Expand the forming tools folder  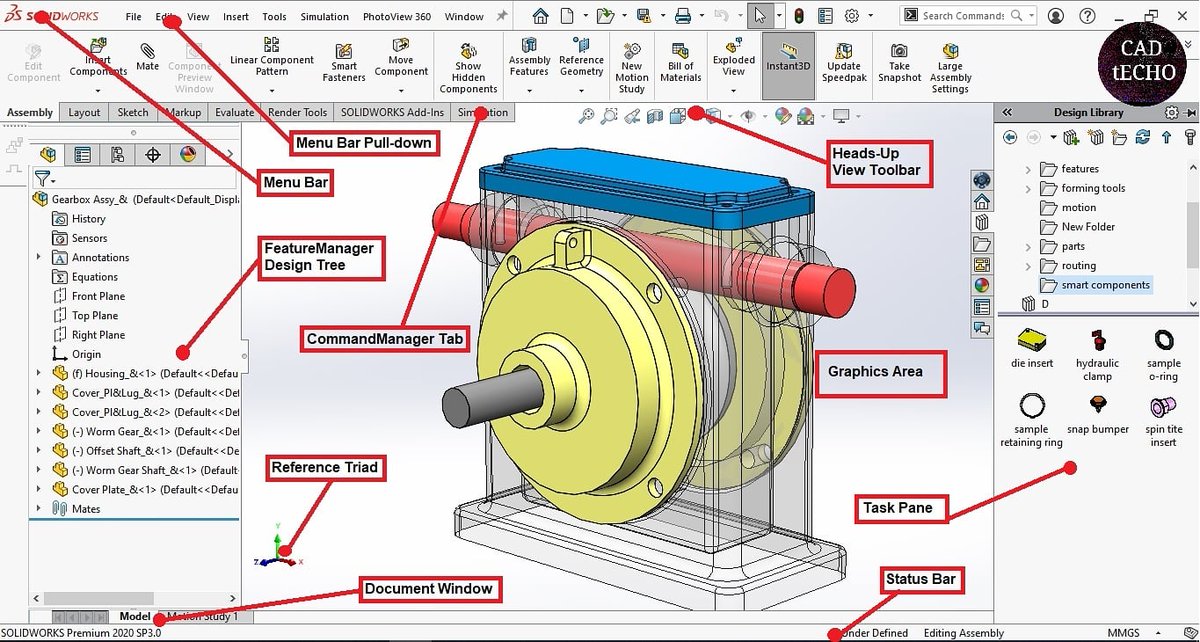pos(1028,188)
